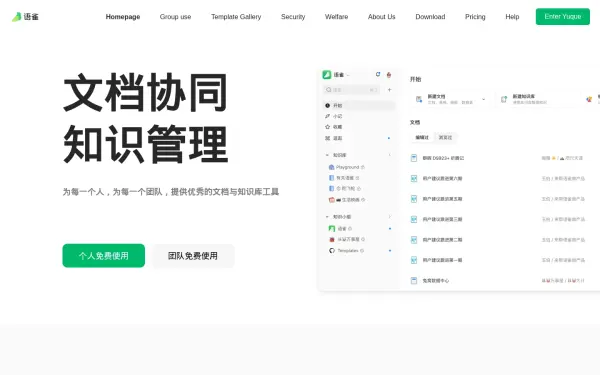Click the green Yuque app icon in preview sidebar
600x375 pixels.
(x=326, y=75)
